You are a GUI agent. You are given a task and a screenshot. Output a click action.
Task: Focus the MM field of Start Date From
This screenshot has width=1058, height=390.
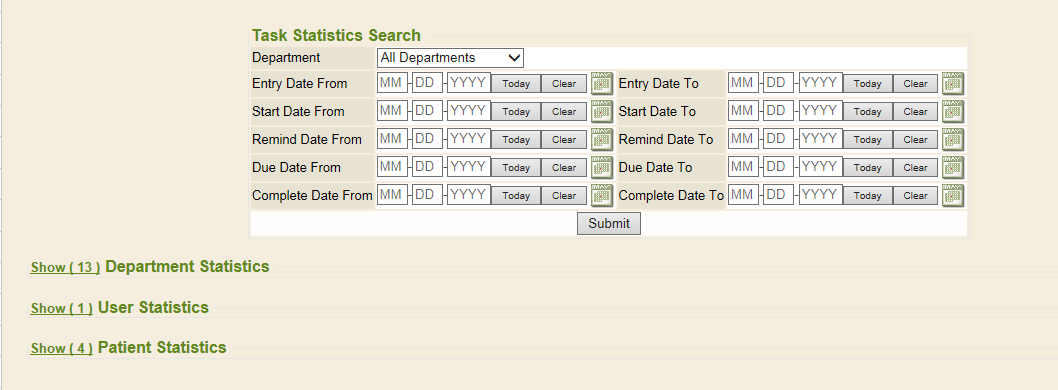click(393, 111)
